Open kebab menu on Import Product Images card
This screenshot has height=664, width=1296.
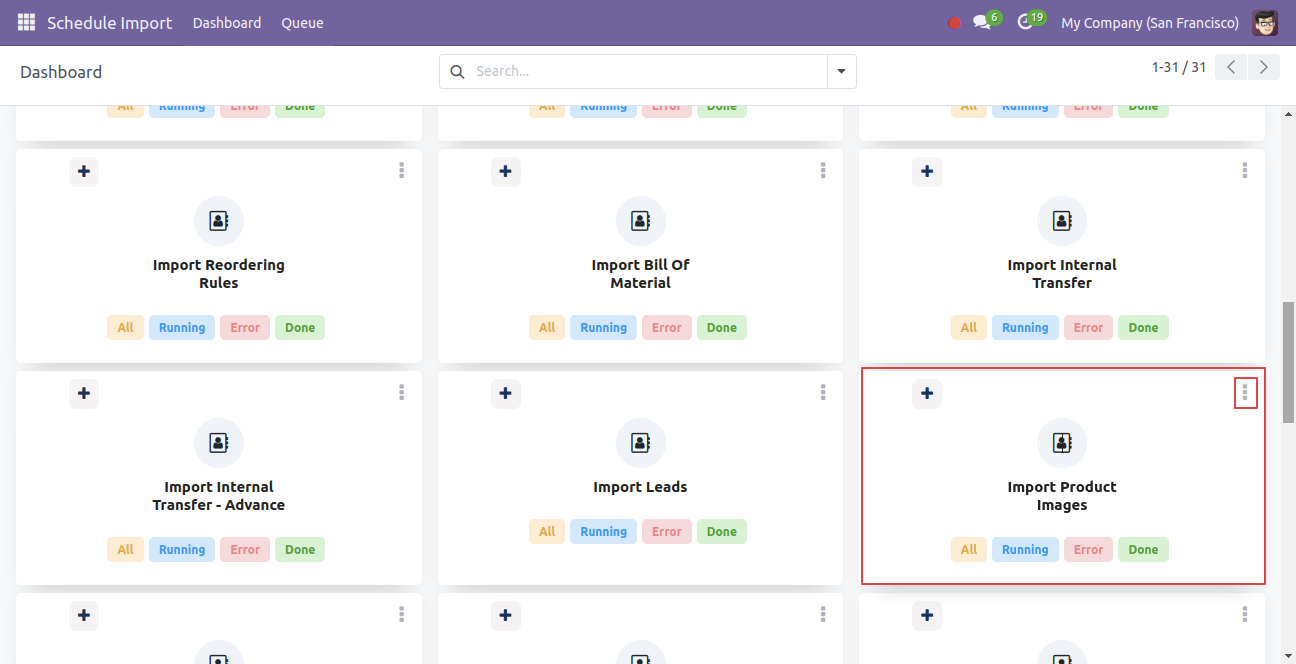pyautogui.click(x=1245, y=393)
